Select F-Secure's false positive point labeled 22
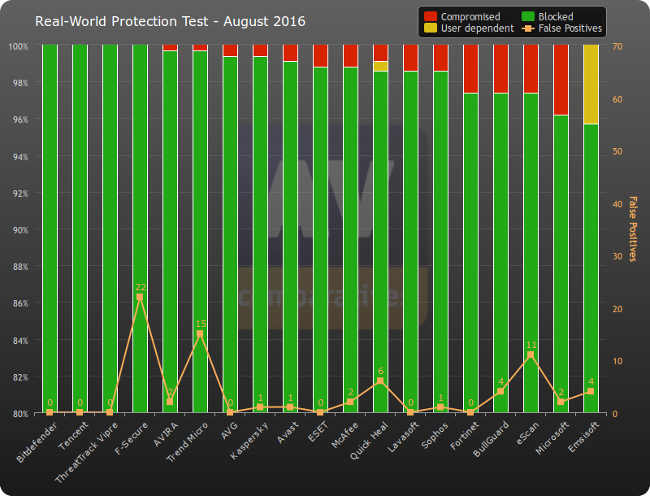Image resolution: width=650 pixels, height=496 pixels. pyautogui.click(x=140, y=297)
